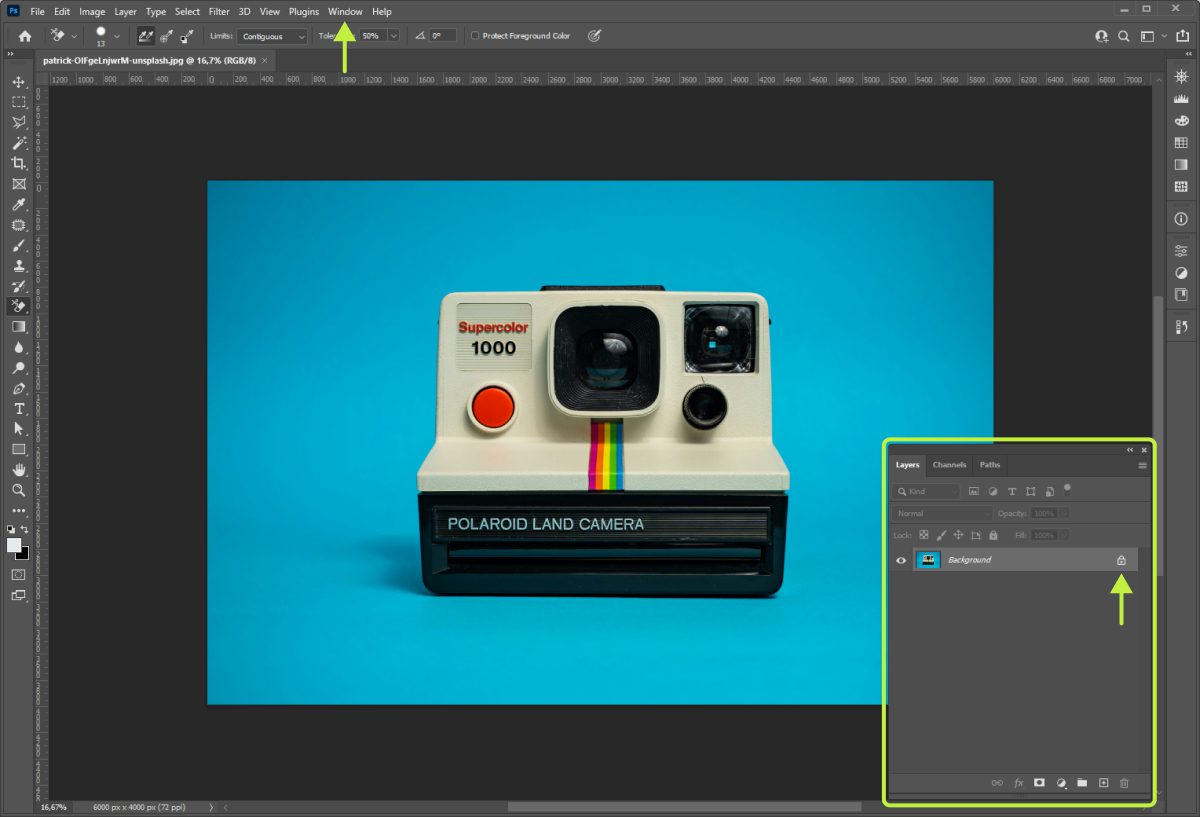Screen dimensions: 1200x817
Task: Toggle Quick Mask mode
Action: 18,574
